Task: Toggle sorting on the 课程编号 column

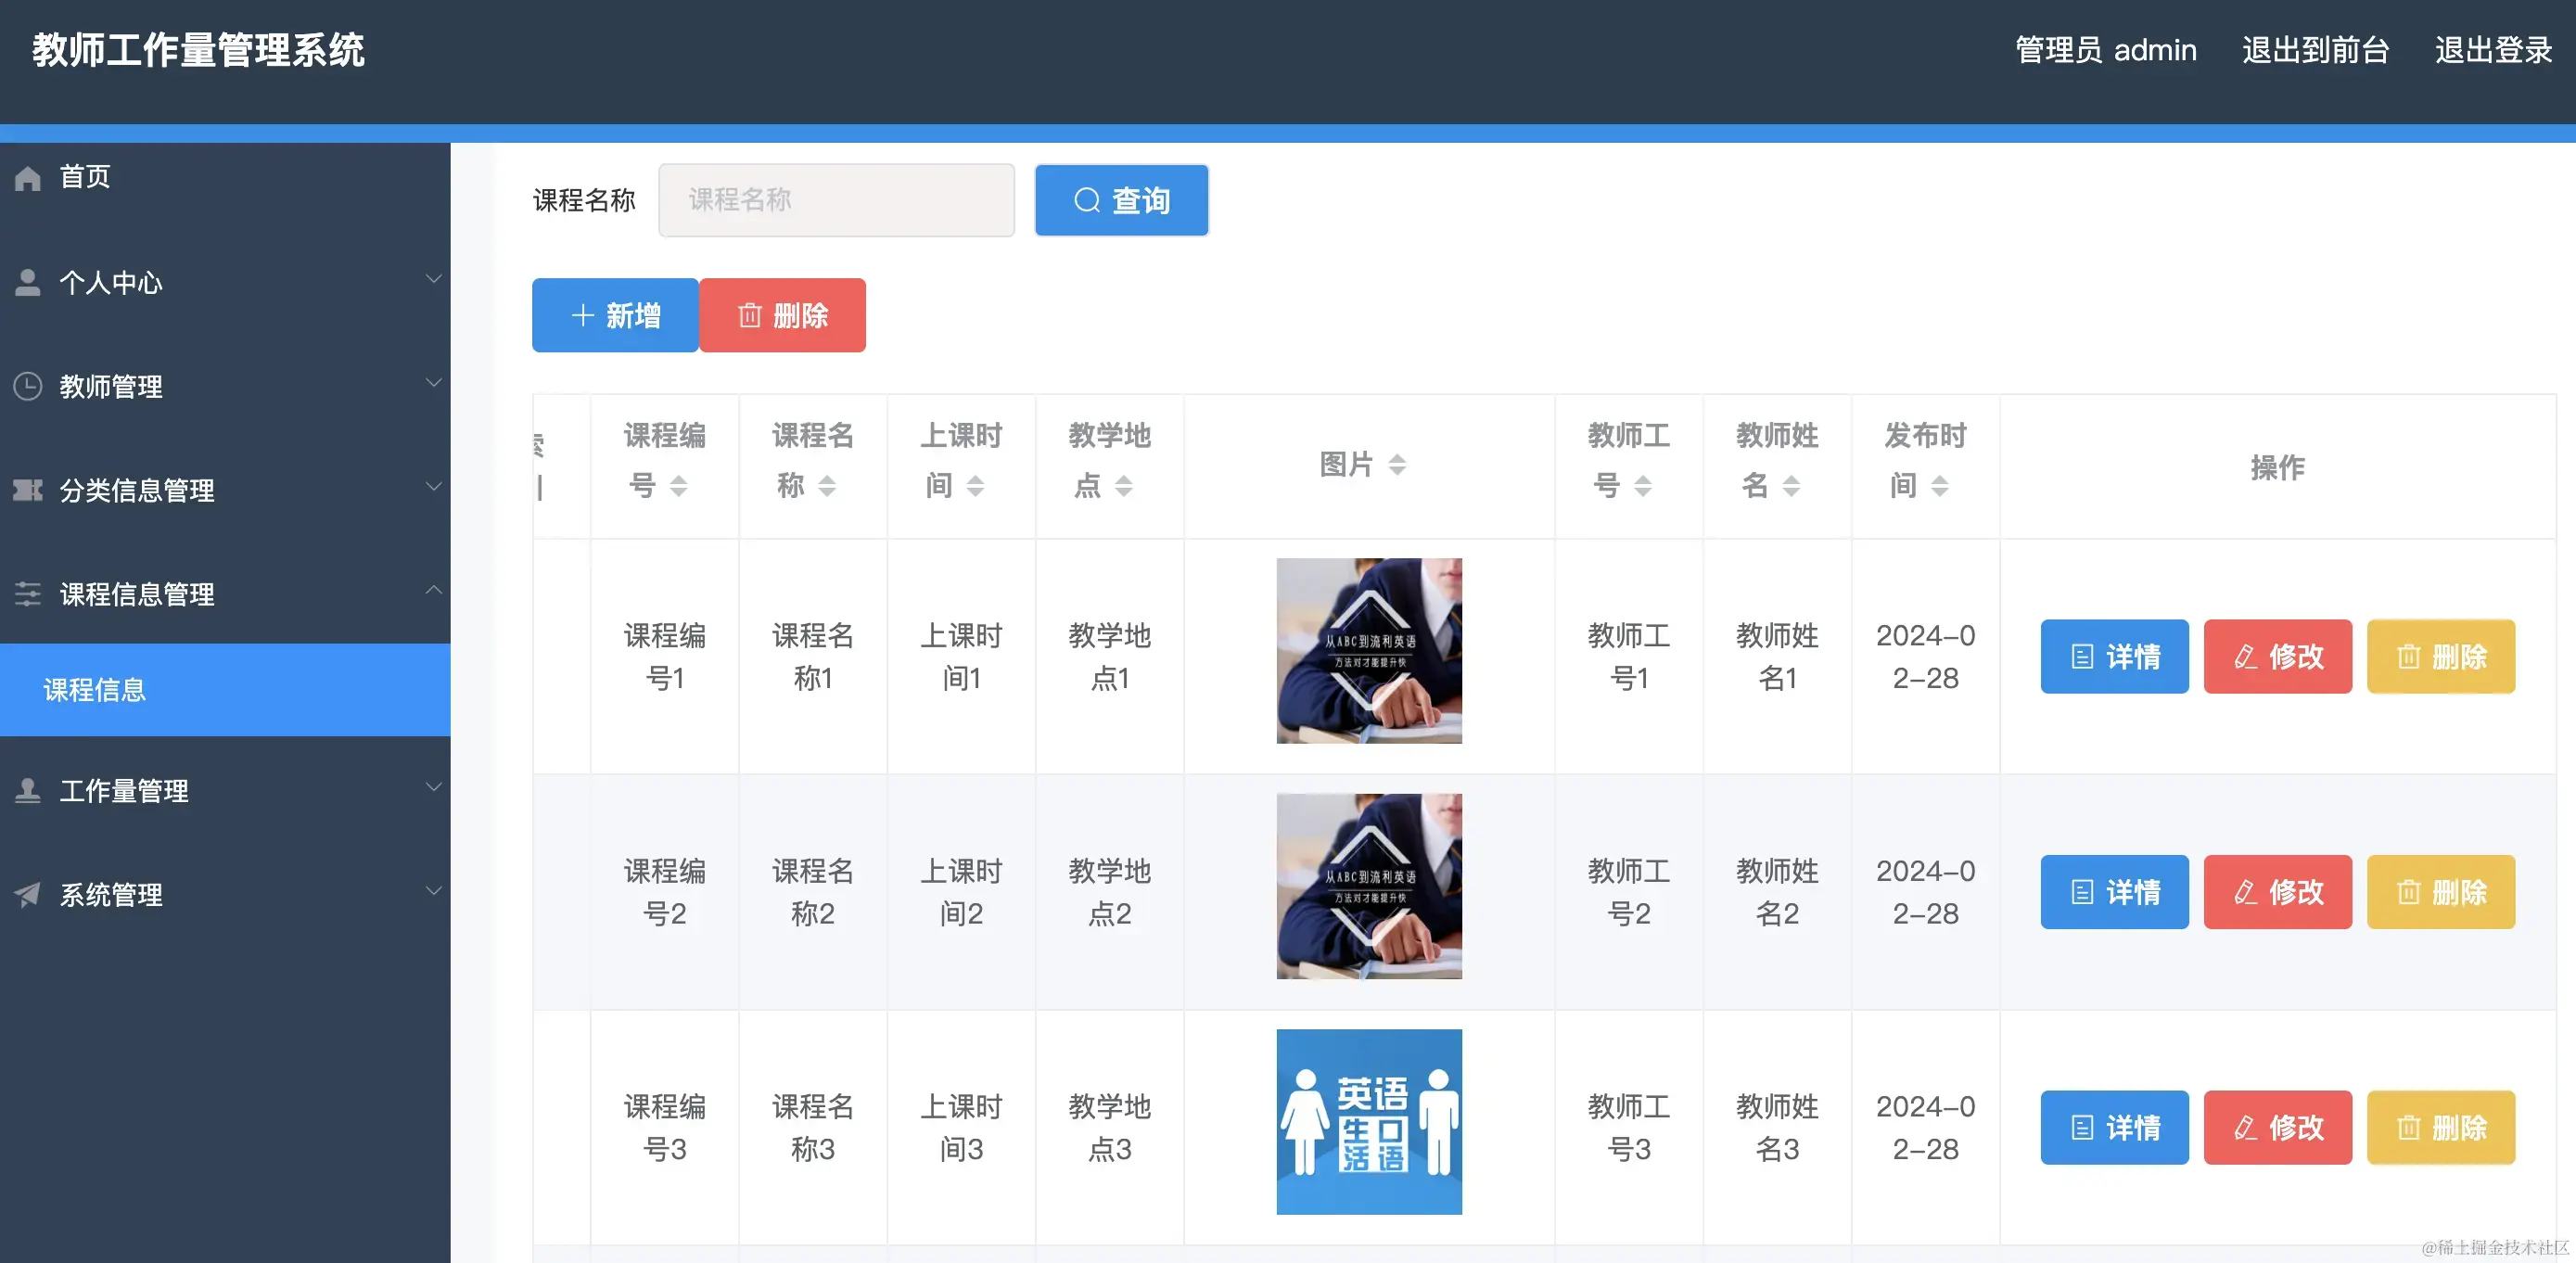Action: pos(682,487)
